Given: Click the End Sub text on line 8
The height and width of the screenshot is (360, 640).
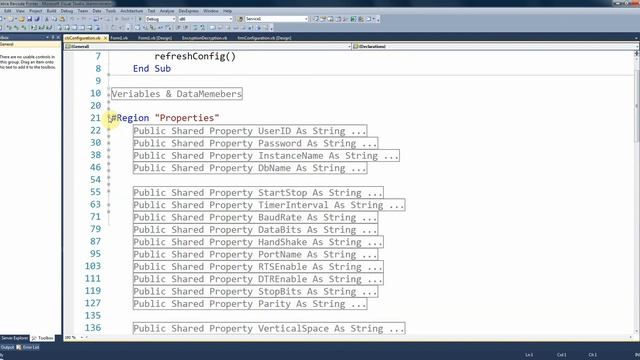Looking at the screenshot, I should tap(152, 69).
